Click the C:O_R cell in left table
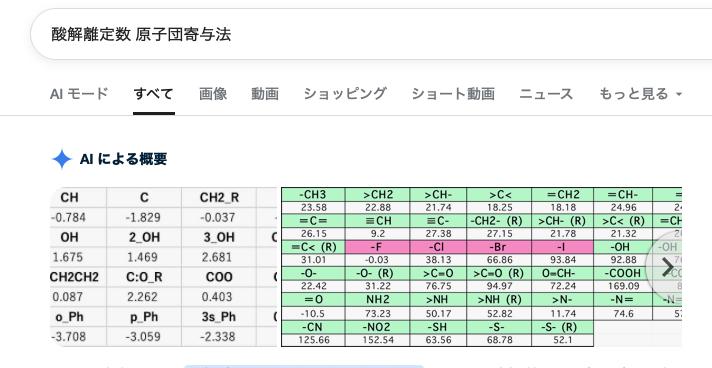Image resolution: width=712 pixels, height=368 pixels. click(144, 277)
